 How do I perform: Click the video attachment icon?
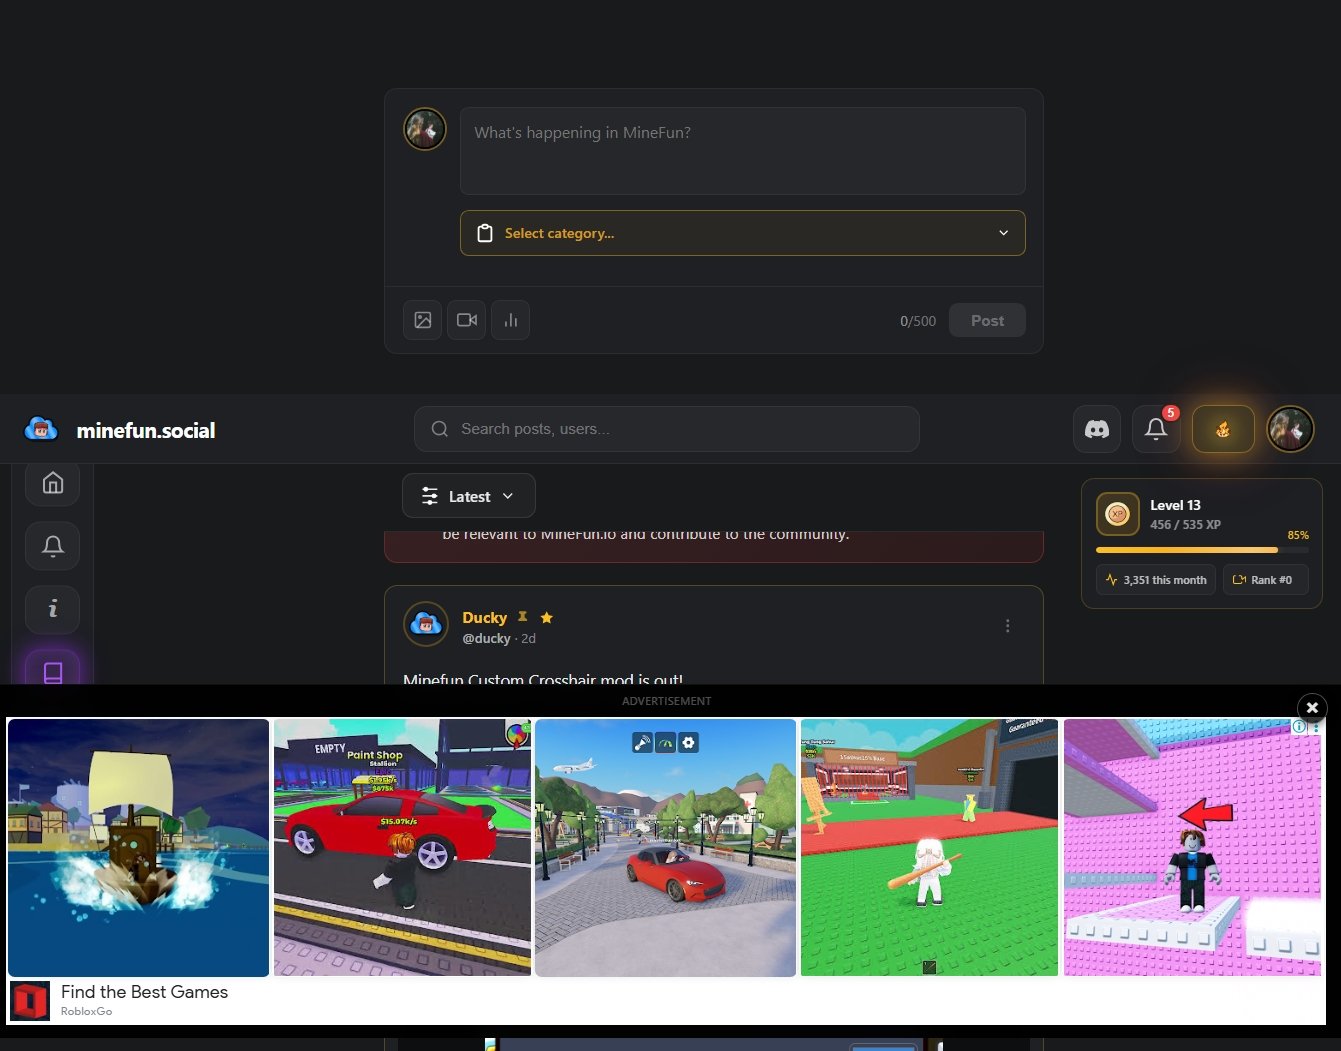(x=466, y=320)
